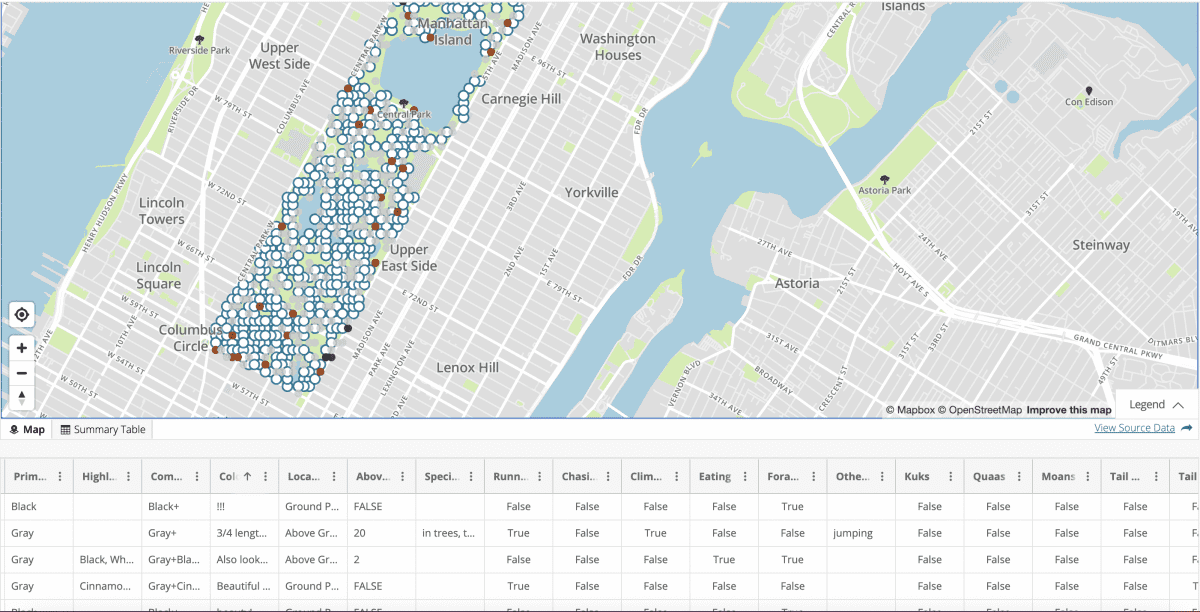Open the View Source Data link
Viewport: 1200px width, 612px height.
[1134, 428]
